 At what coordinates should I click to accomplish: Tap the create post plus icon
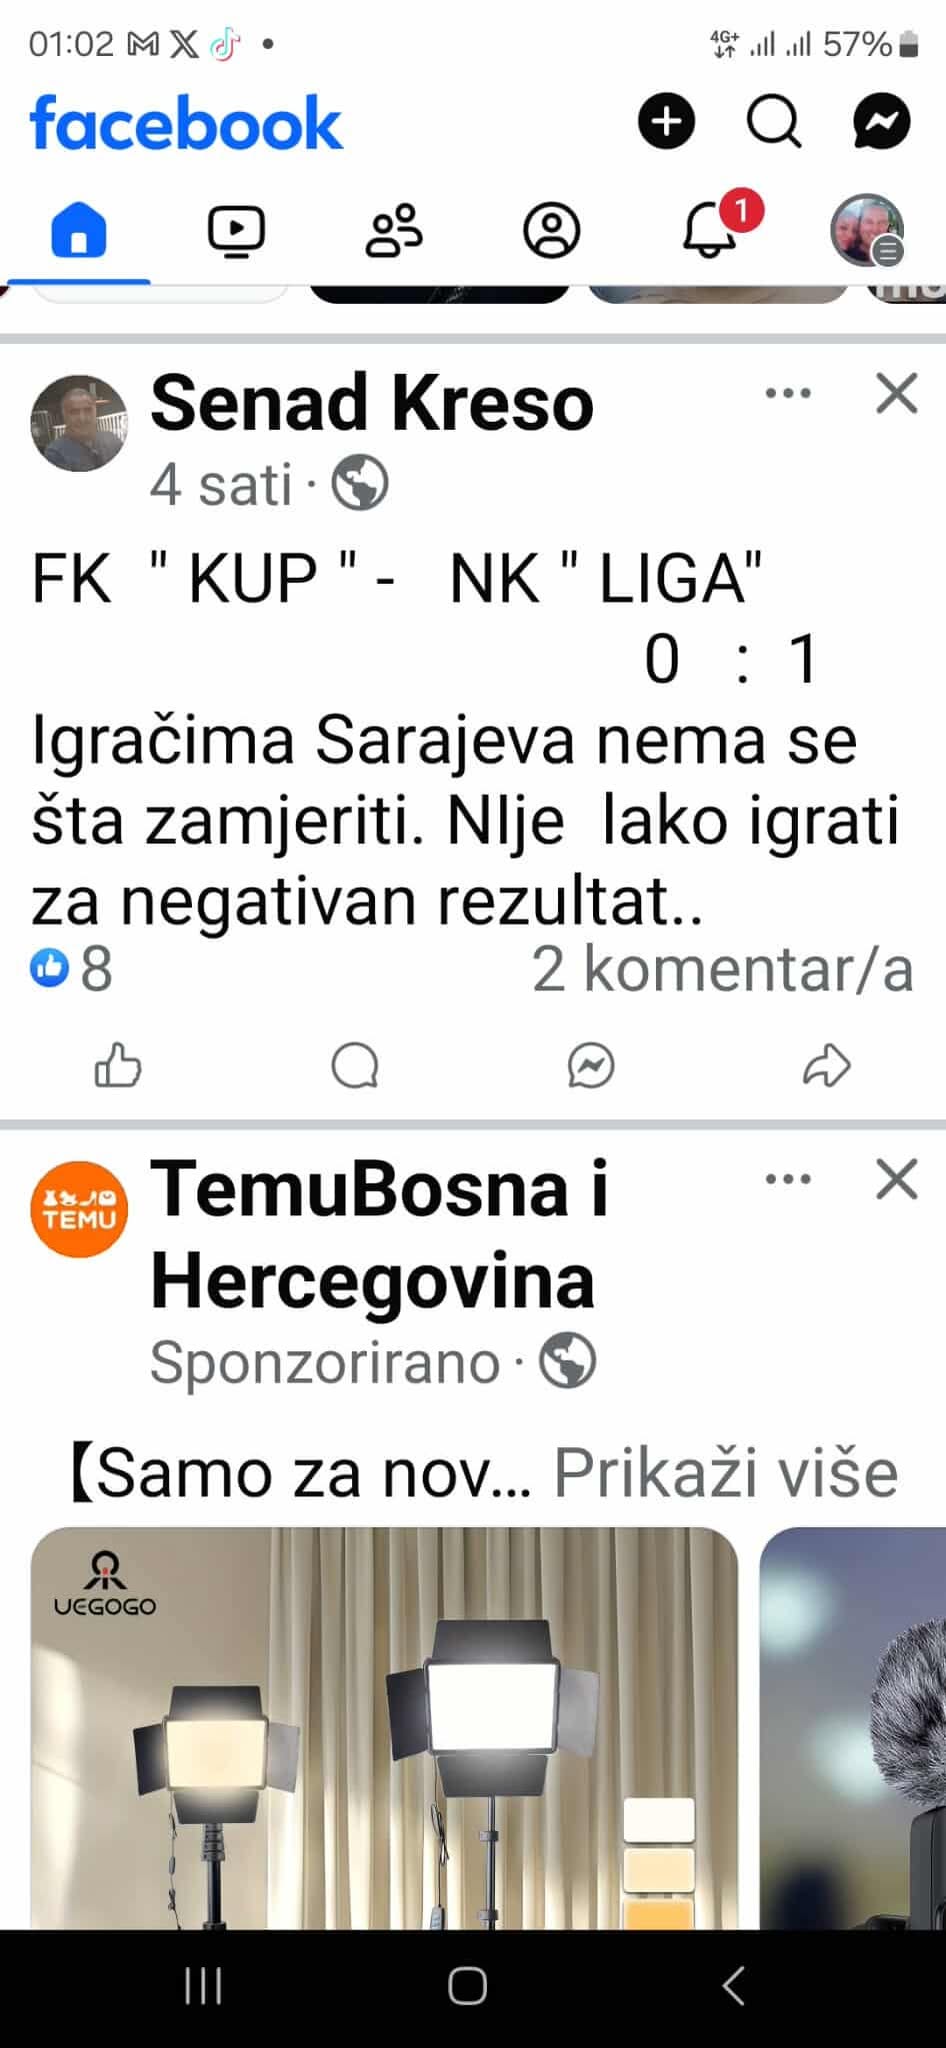pyautogui.click(x=667, y=122)
